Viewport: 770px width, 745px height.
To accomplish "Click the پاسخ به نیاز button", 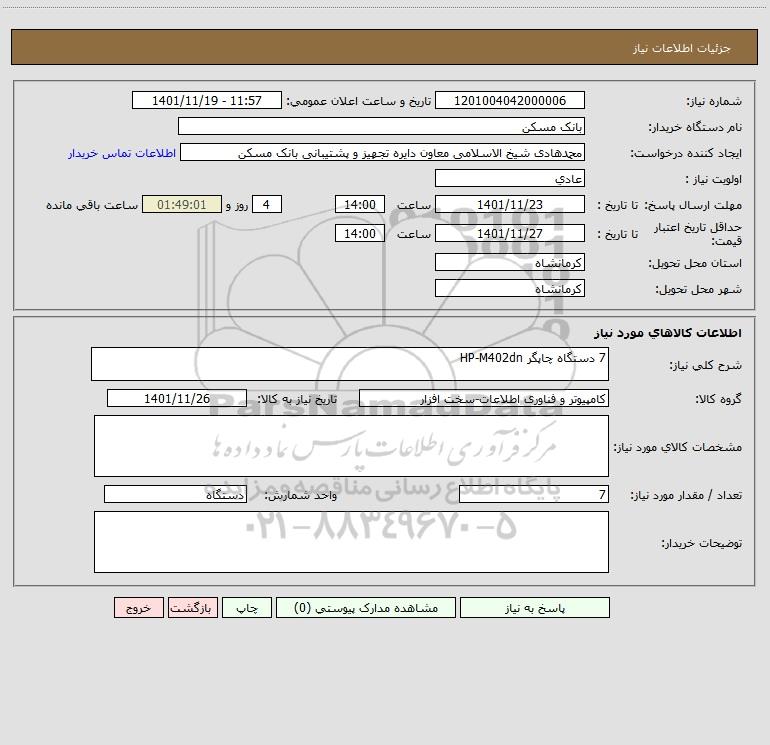I will tap(535, 607).
